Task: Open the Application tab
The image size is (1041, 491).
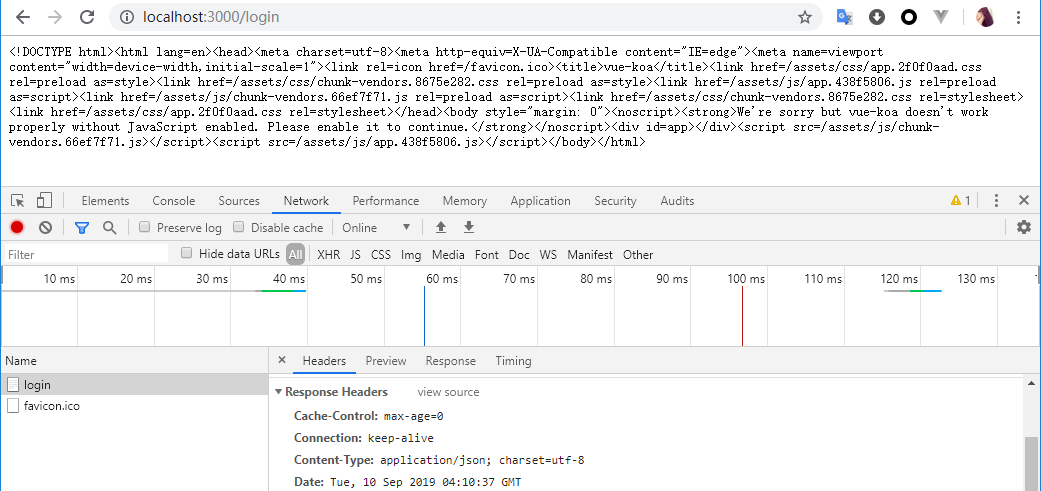Action: [x=540, y=201]
